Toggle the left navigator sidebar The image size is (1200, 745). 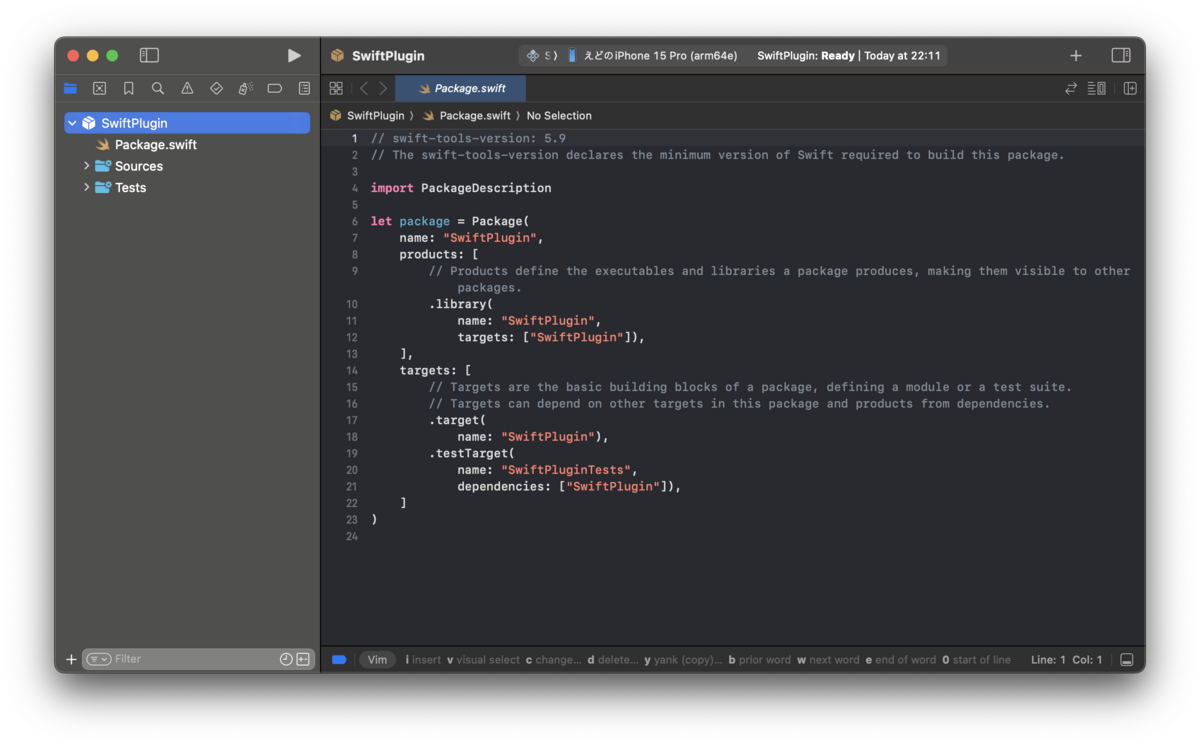(x=149, y=56)
